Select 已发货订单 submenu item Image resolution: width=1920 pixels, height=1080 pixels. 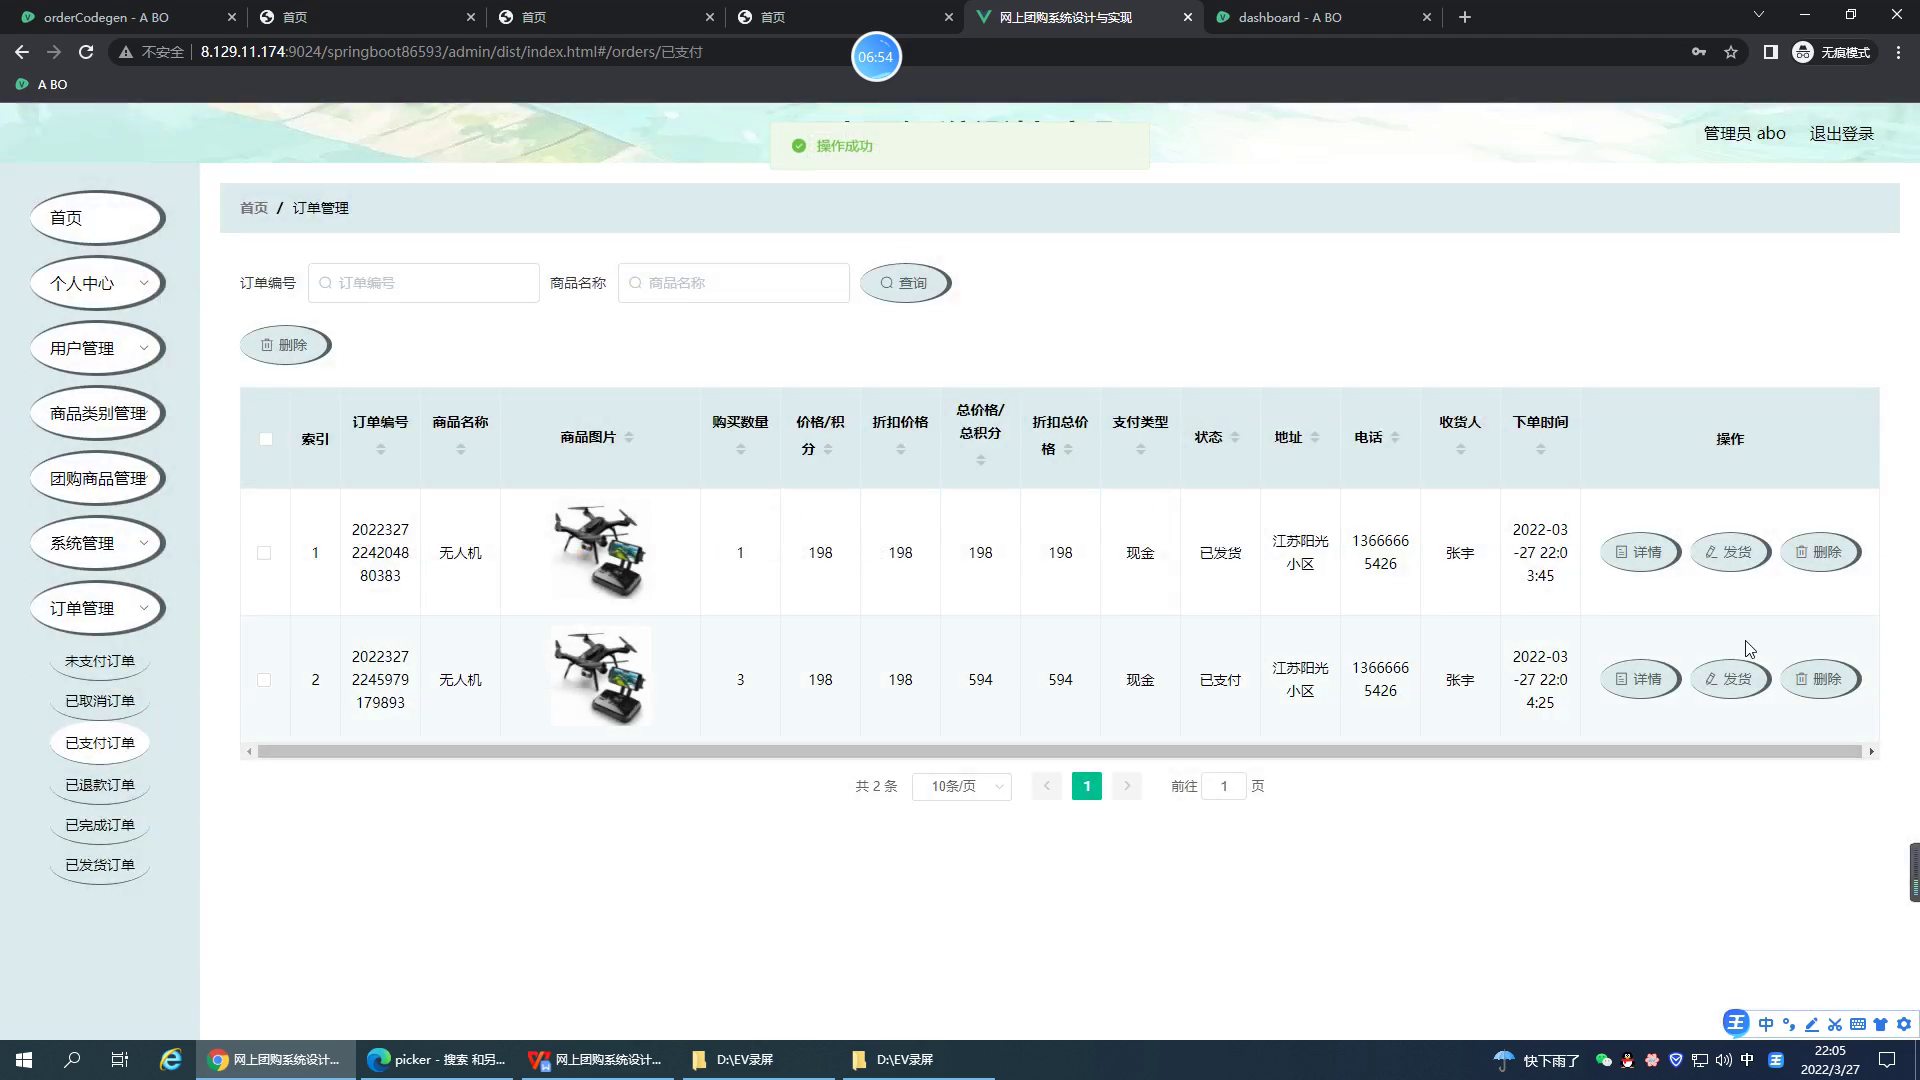(x=100, y=865)
